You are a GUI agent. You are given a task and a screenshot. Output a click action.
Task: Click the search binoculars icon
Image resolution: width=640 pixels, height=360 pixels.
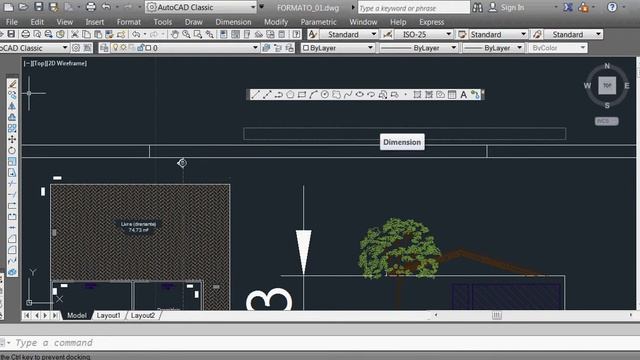478,7
